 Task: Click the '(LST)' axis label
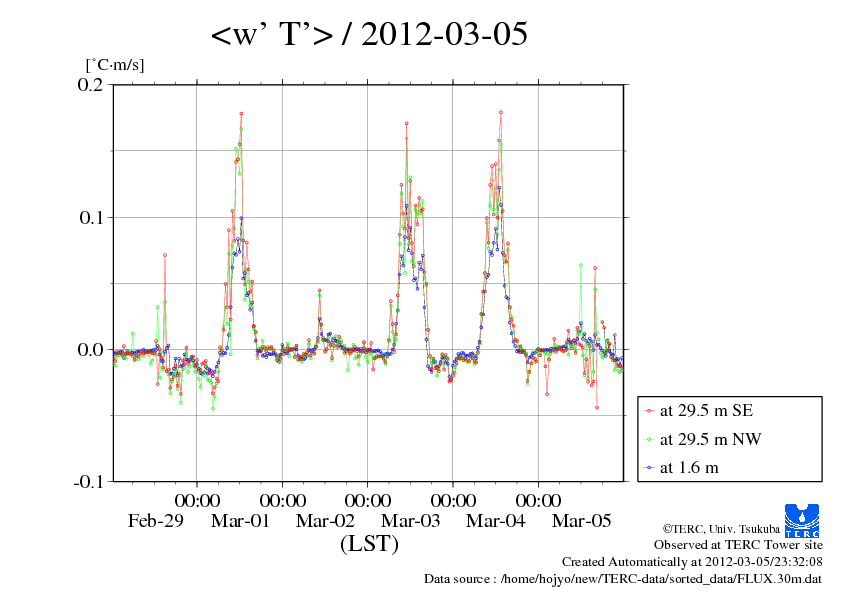(x=369, y=543)
